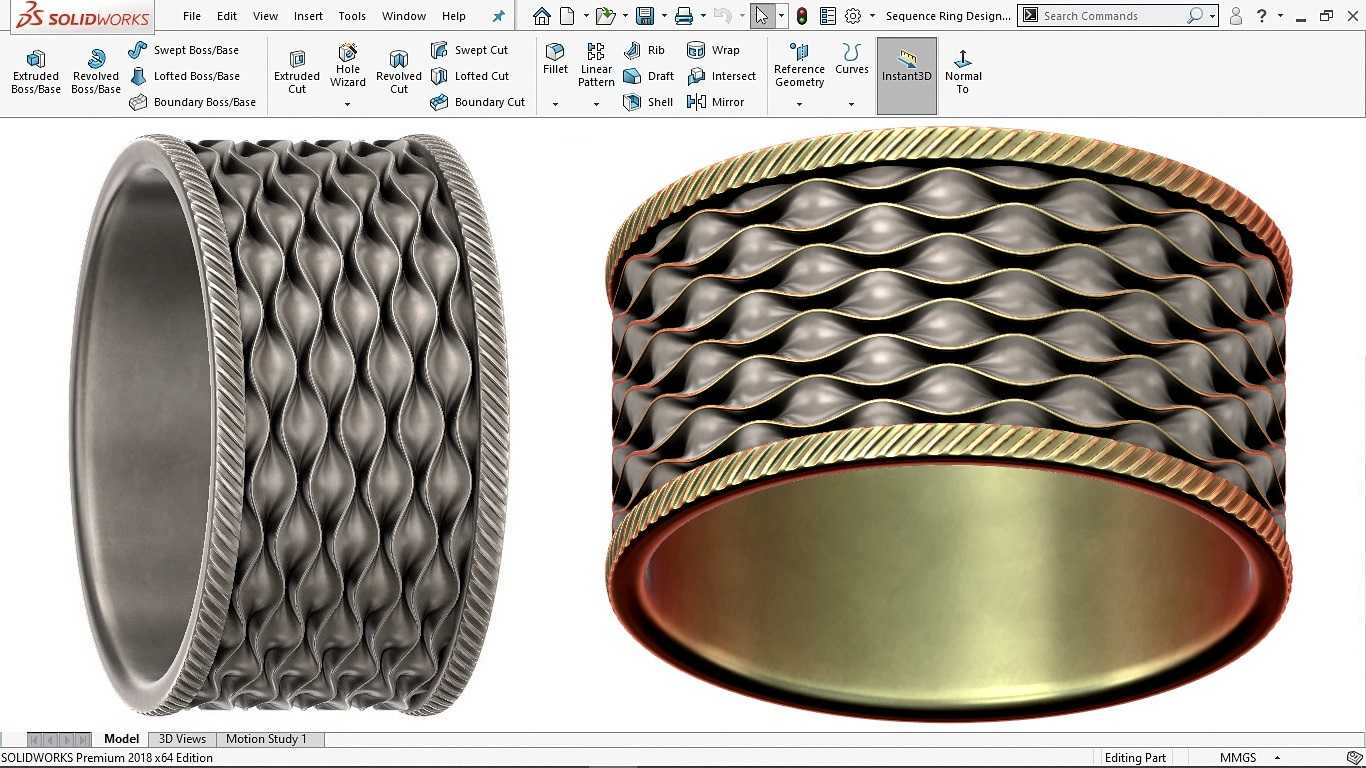Select the Wrap feature
Viewport: 1366px width, 768px height.
coord(714,50)
